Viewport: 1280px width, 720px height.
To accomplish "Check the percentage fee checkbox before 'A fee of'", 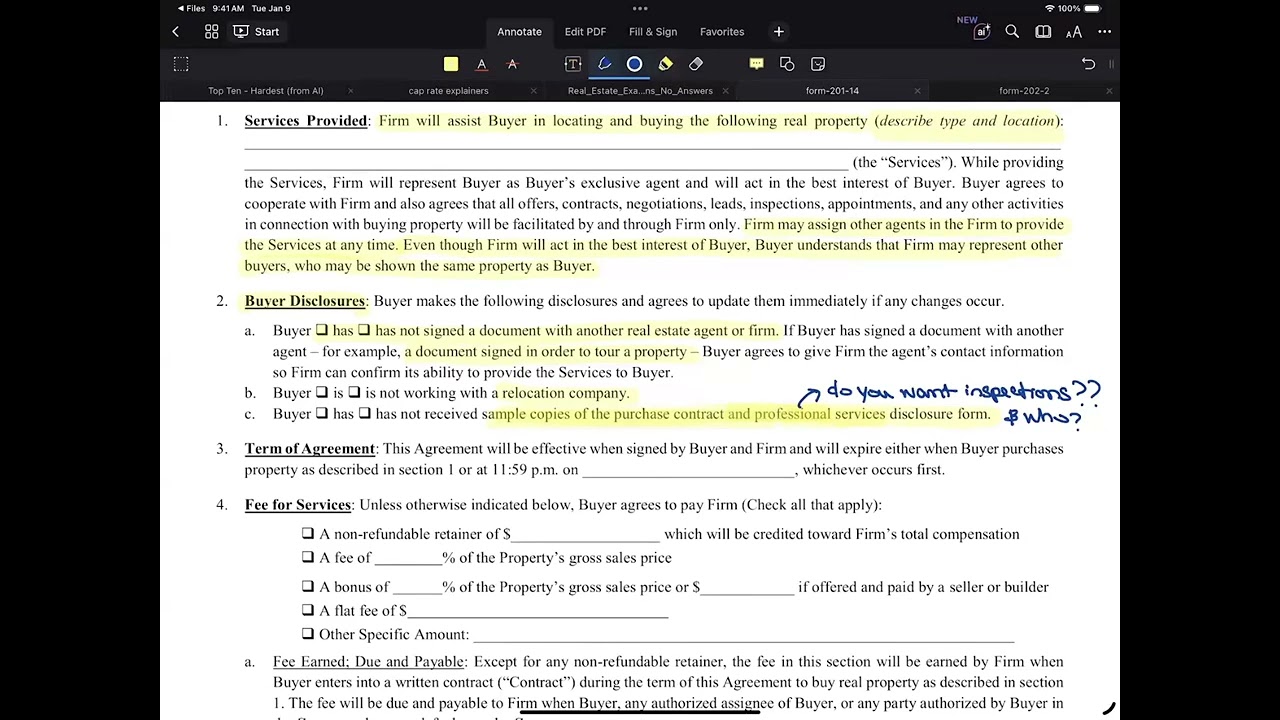I will 308,558.
